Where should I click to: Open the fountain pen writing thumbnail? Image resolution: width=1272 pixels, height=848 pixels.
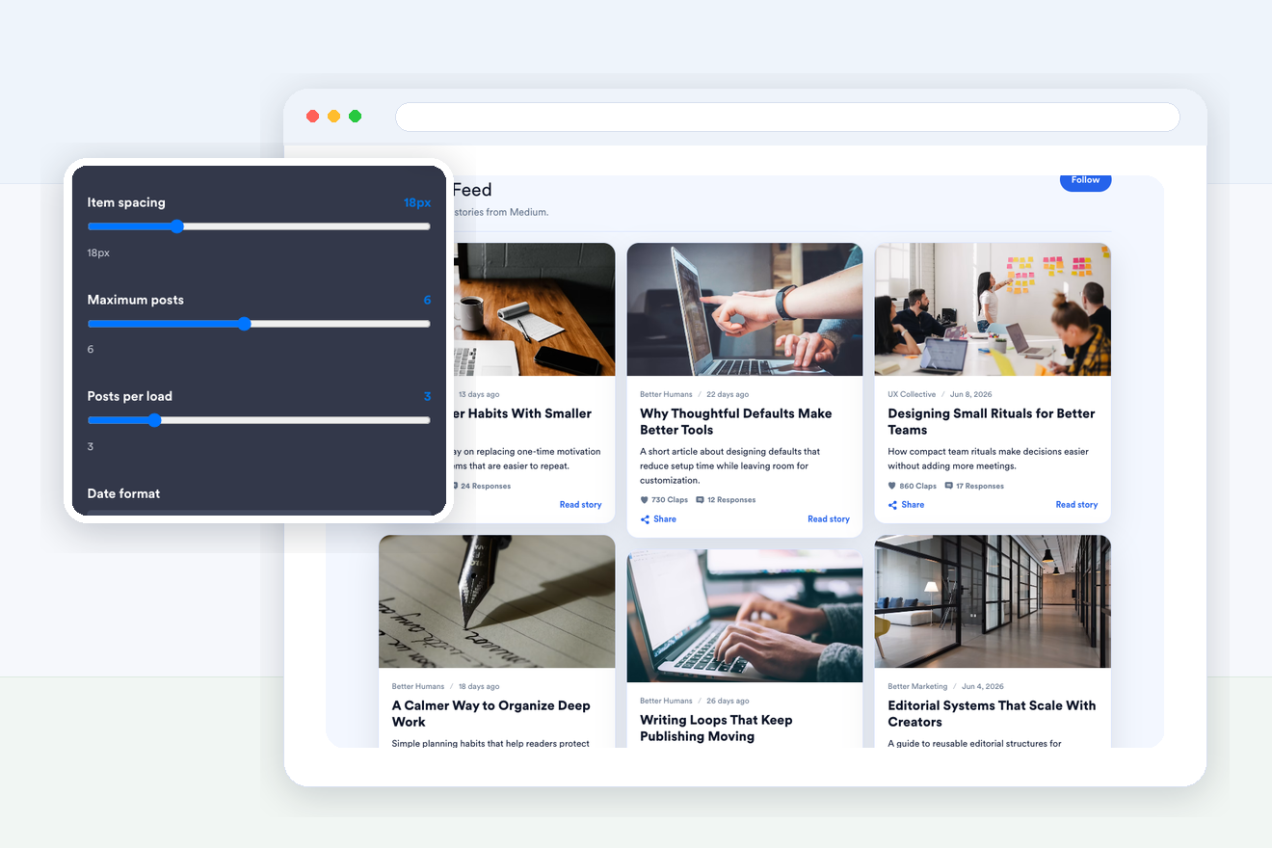(497, 601)
